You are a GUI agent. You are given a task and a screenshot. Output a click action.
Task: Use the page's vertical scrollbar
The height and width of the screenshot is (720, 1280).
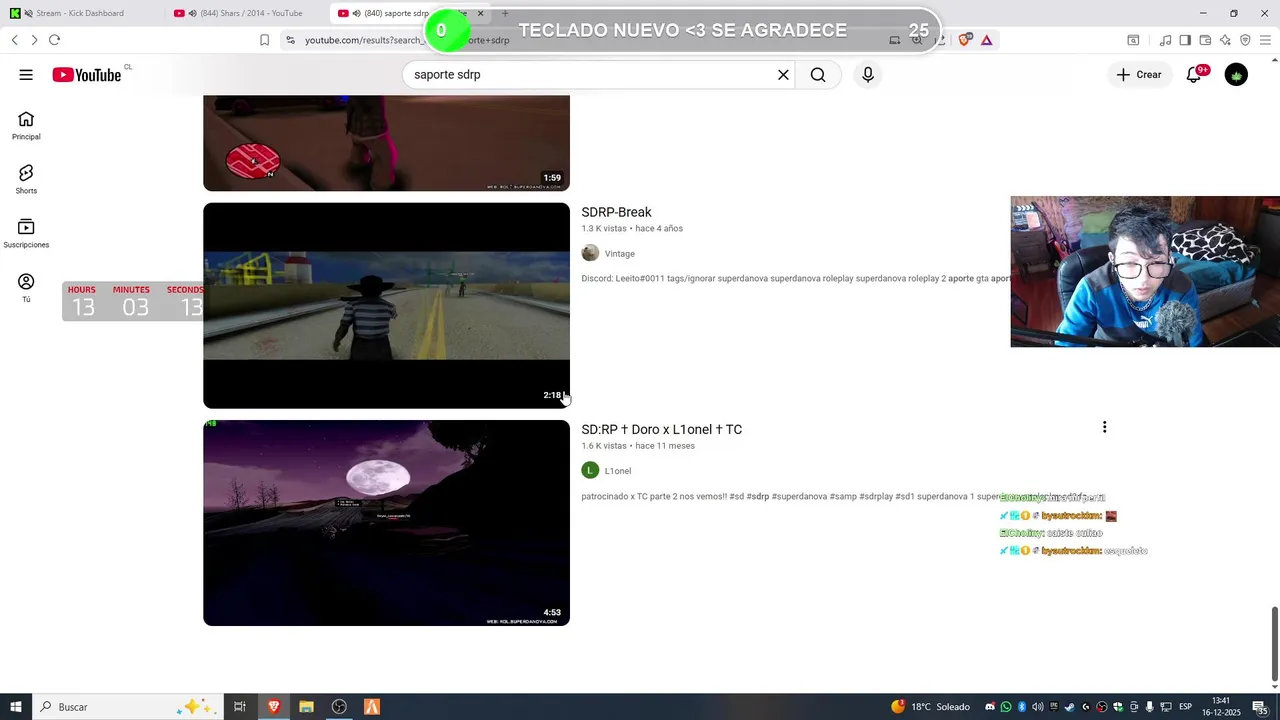pyautogui.click(x=1274, y=642)
